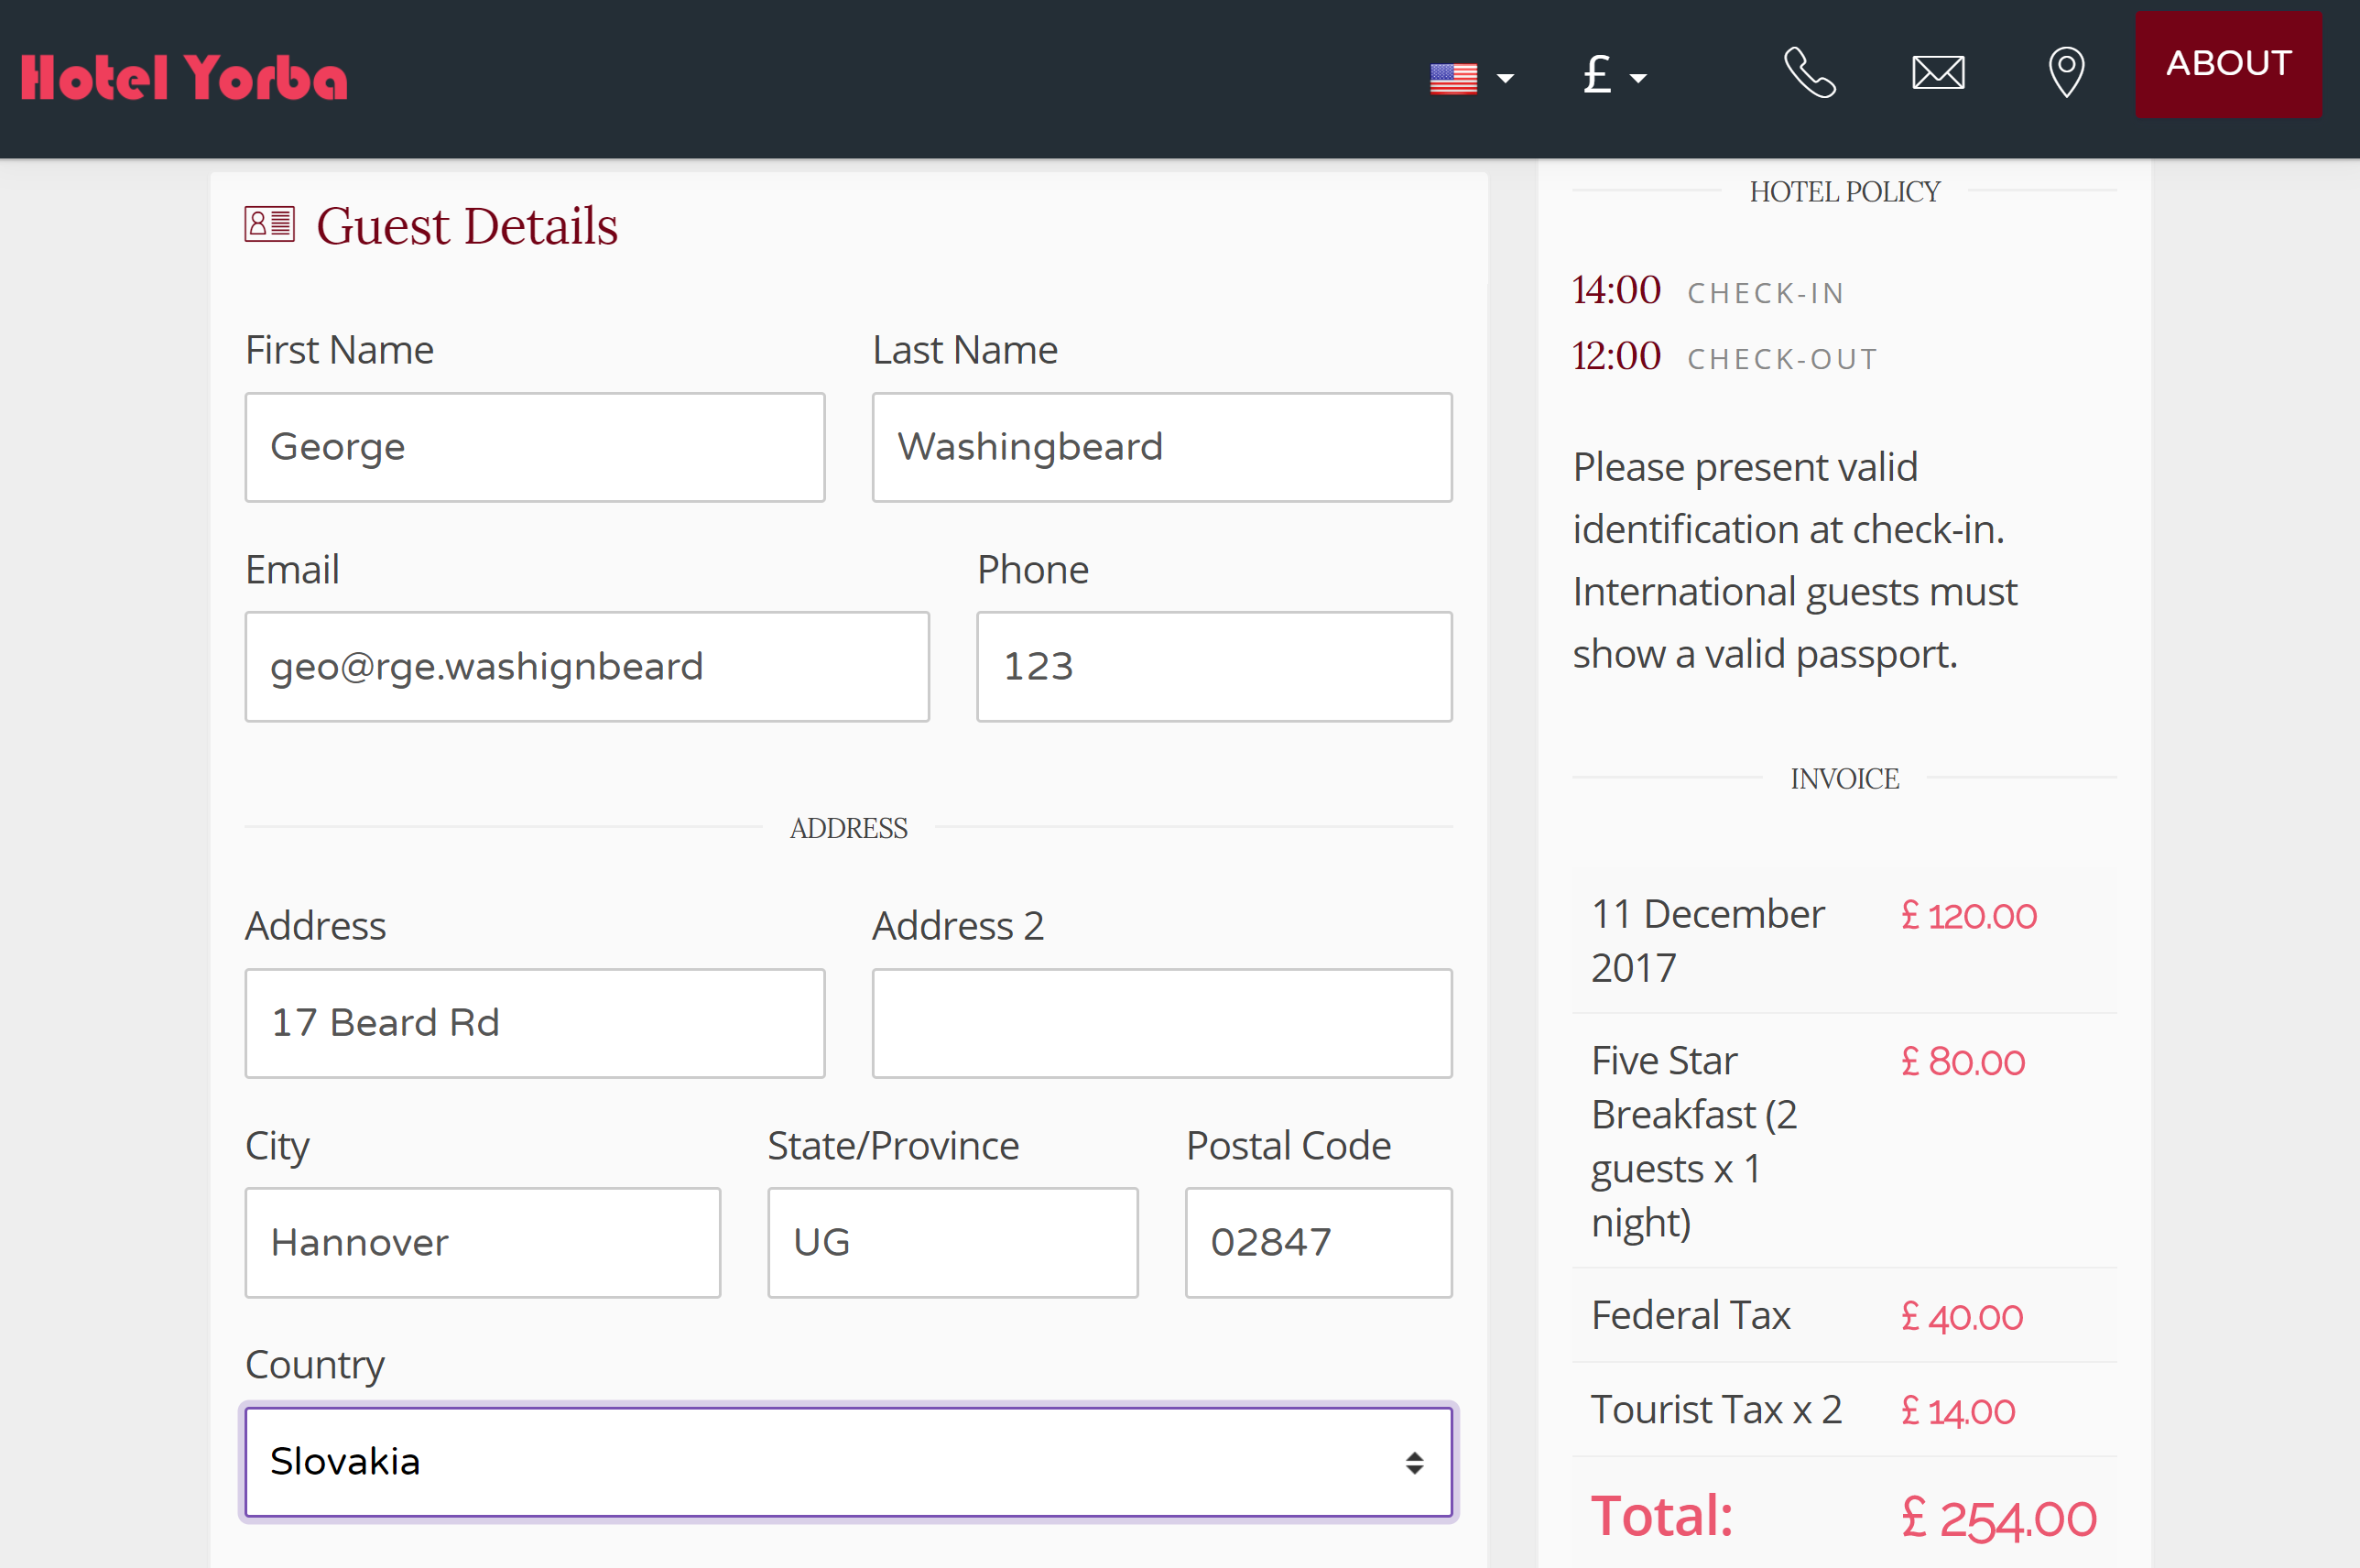
Task: Click the £ 120.00 price
Action: [1968, 916]
